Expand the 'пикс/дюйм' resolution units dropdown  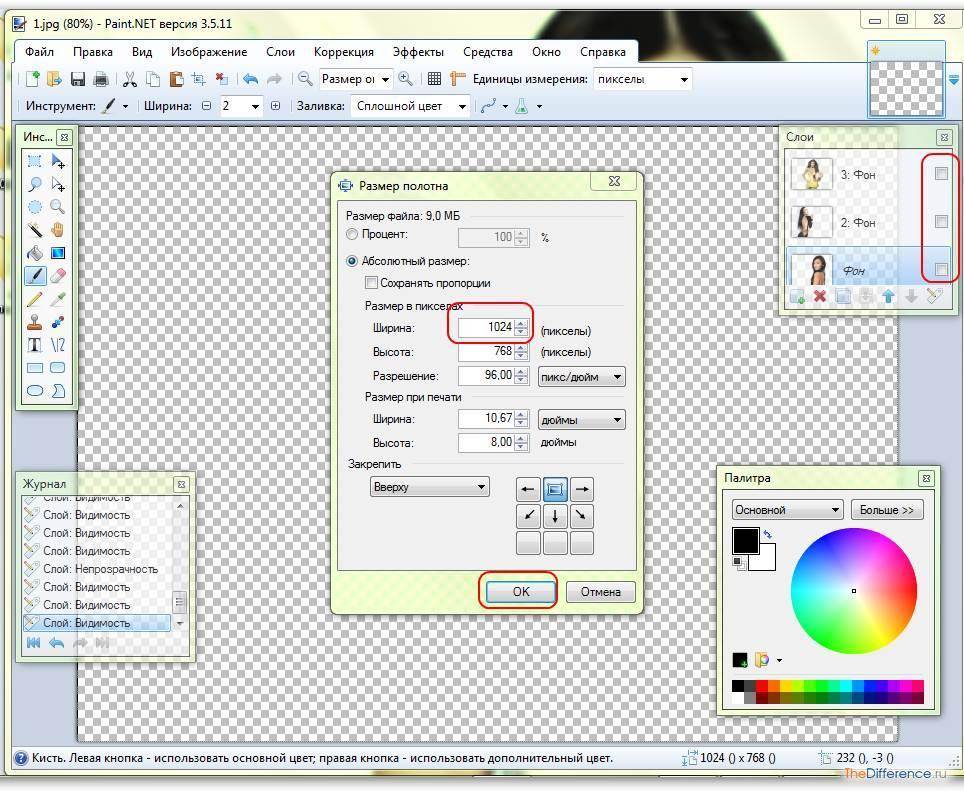(x=581, y=377)
